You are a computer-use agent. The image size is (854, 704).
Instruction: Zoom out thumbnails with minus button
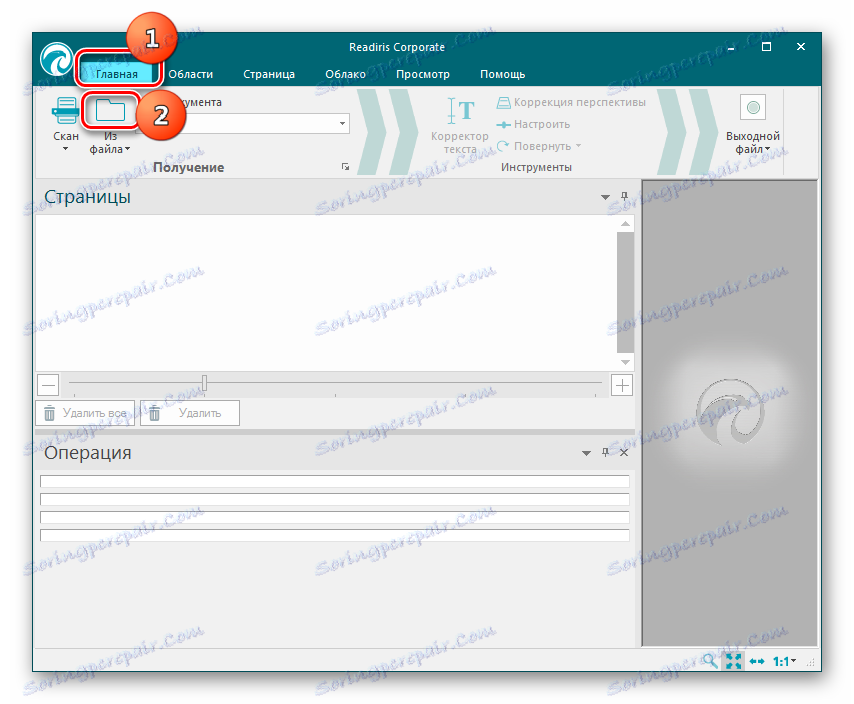point(48,385)
